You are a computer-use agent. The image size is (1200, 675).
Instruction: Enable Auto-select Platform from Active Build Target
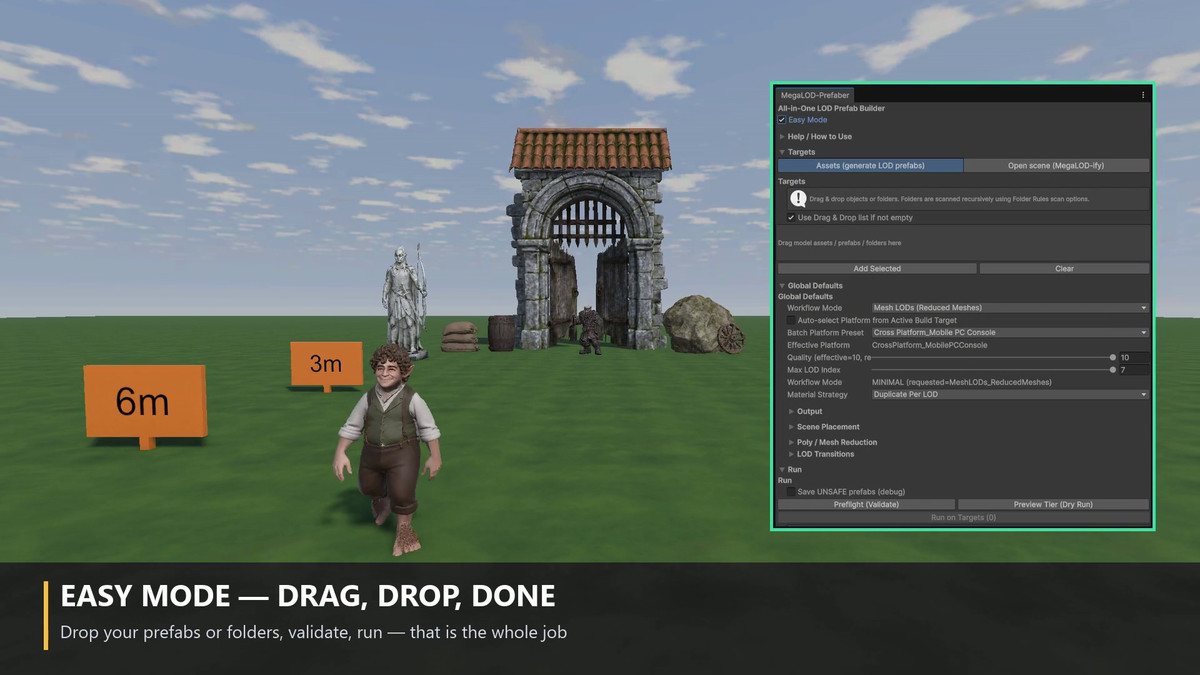click(791, 320)
